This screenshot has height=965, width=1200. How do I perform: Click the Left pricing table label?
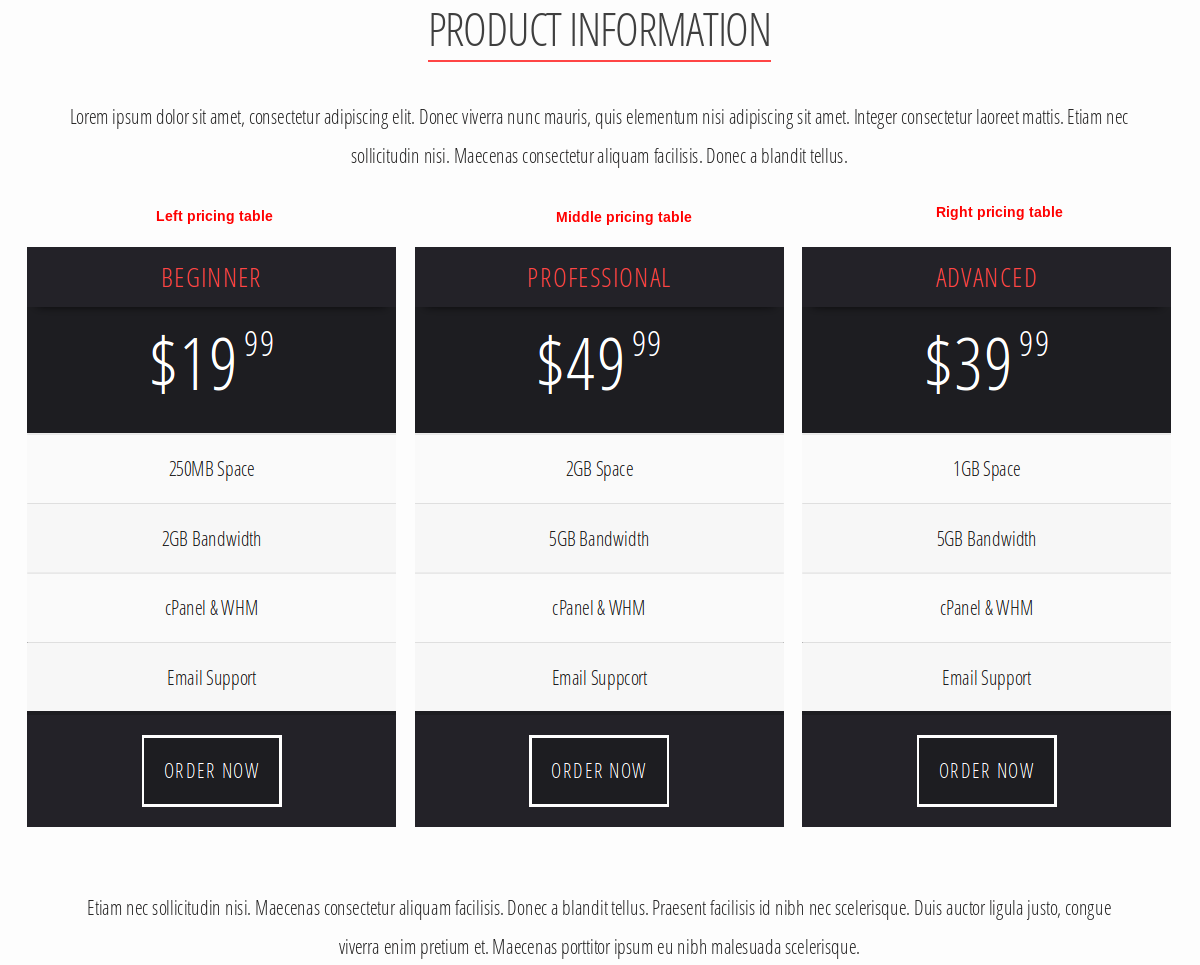click(214, 216)
